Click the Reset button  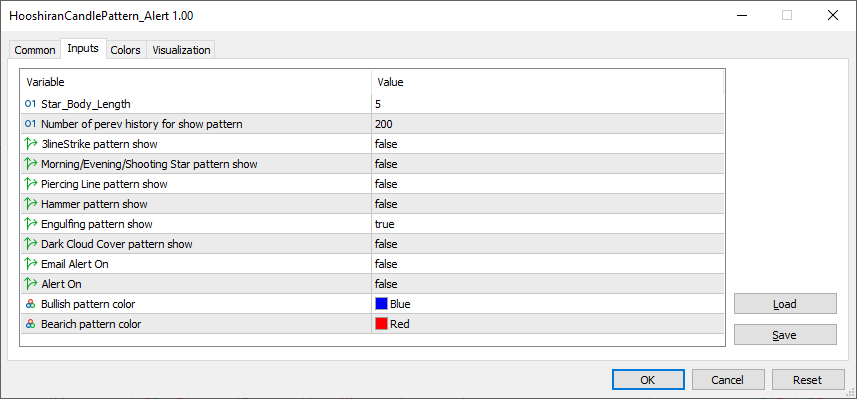point(807,380)
